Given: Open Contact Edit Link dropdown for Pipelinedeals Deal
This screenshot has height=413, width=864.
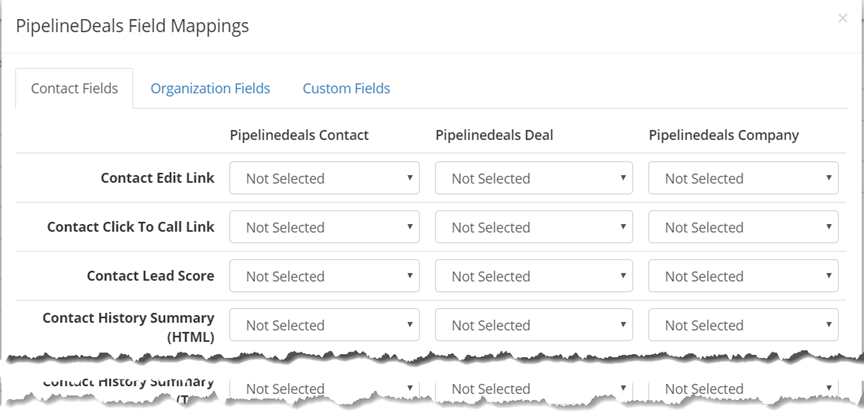Looking at the screenshot, I should pyautogui.click(x=533, y=178).
